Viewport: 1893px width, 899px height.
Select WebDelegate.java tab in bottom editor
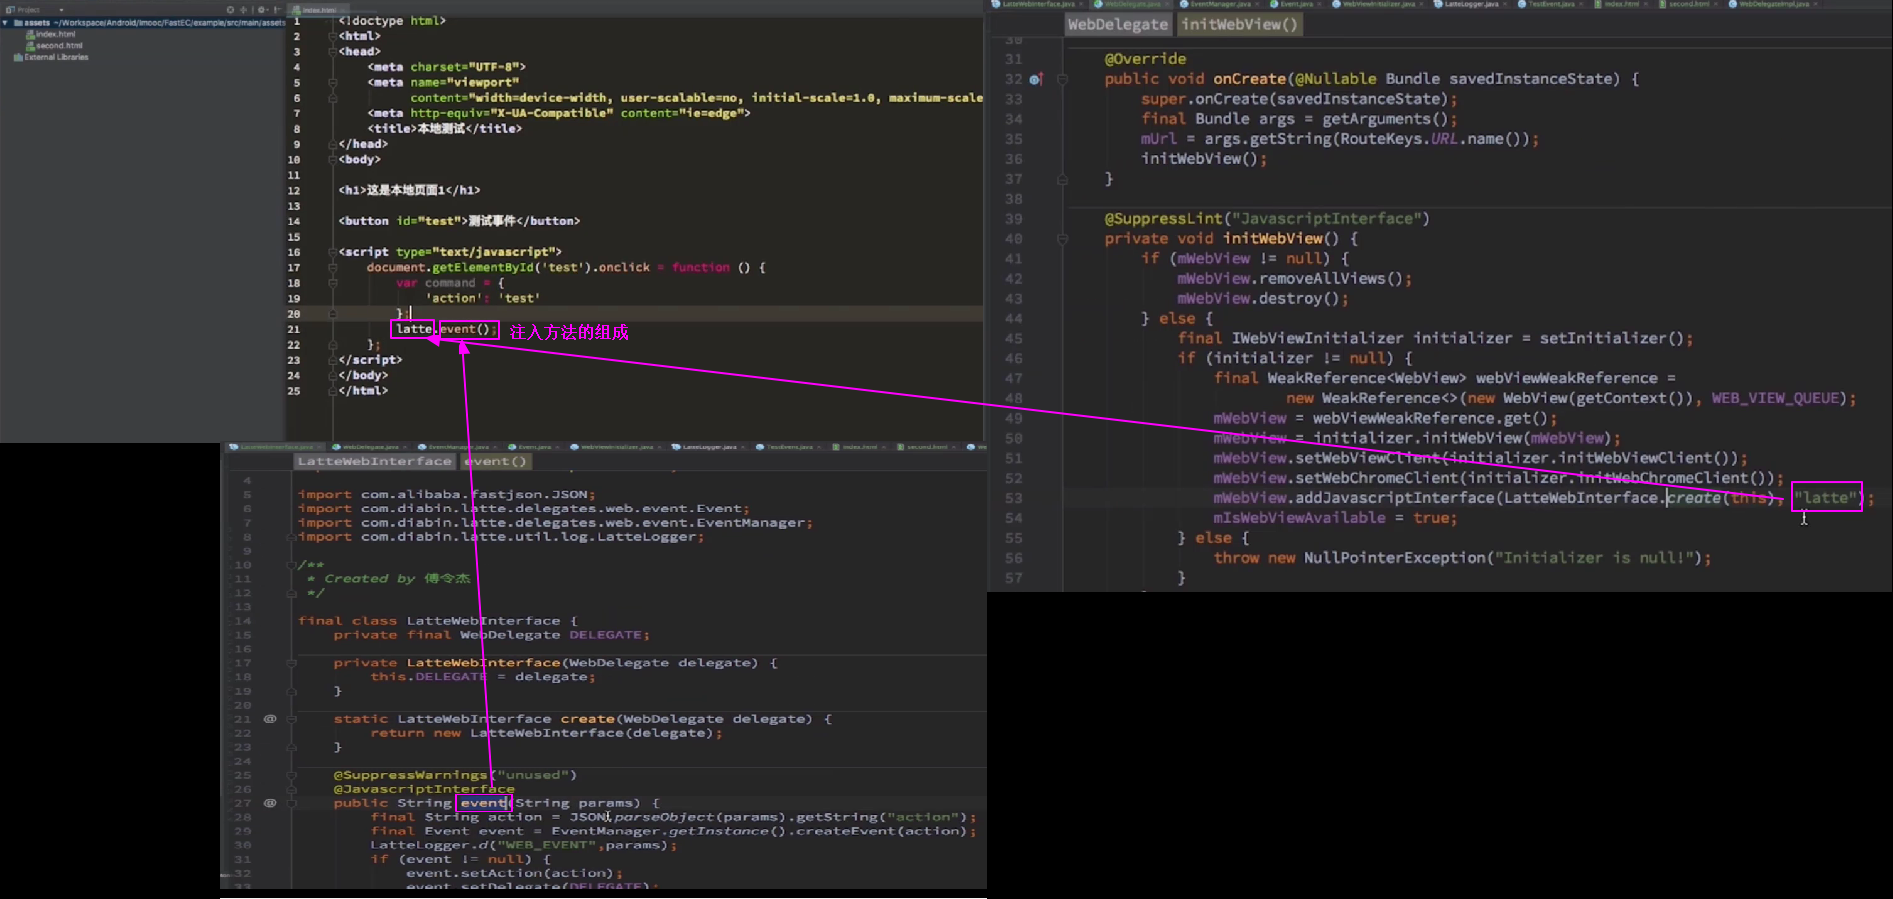click(x=370, y=447)
